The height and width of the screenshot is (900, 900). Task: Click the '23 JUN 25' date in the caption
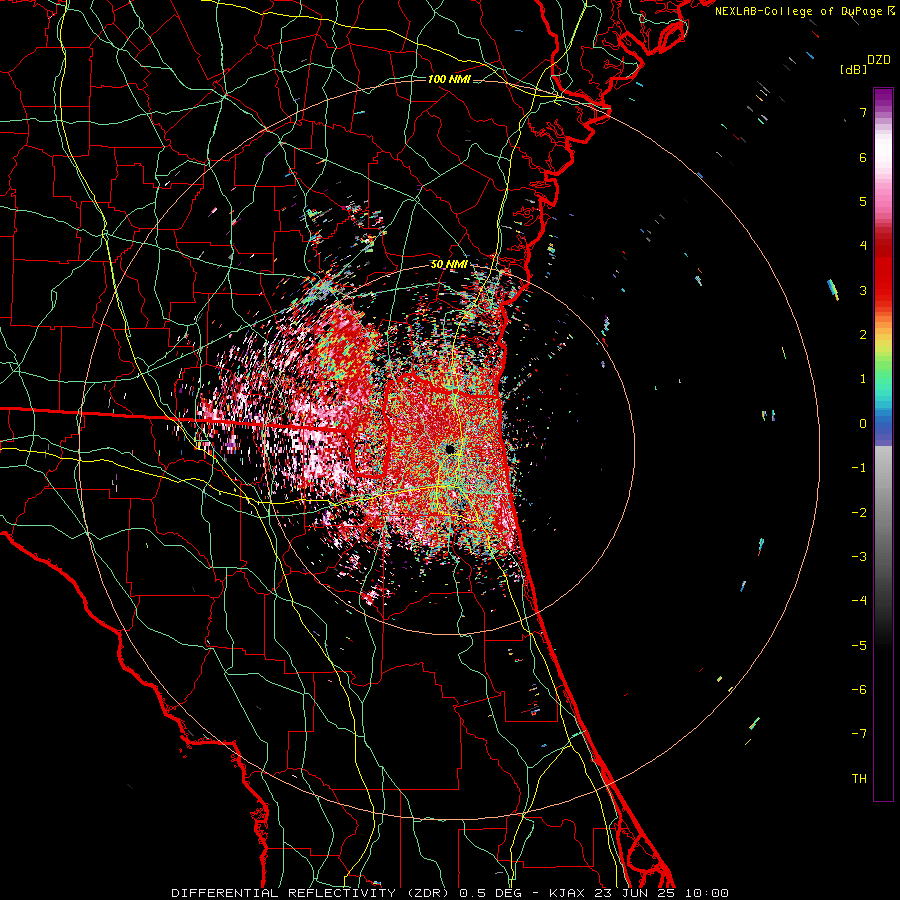pos(635,893)
